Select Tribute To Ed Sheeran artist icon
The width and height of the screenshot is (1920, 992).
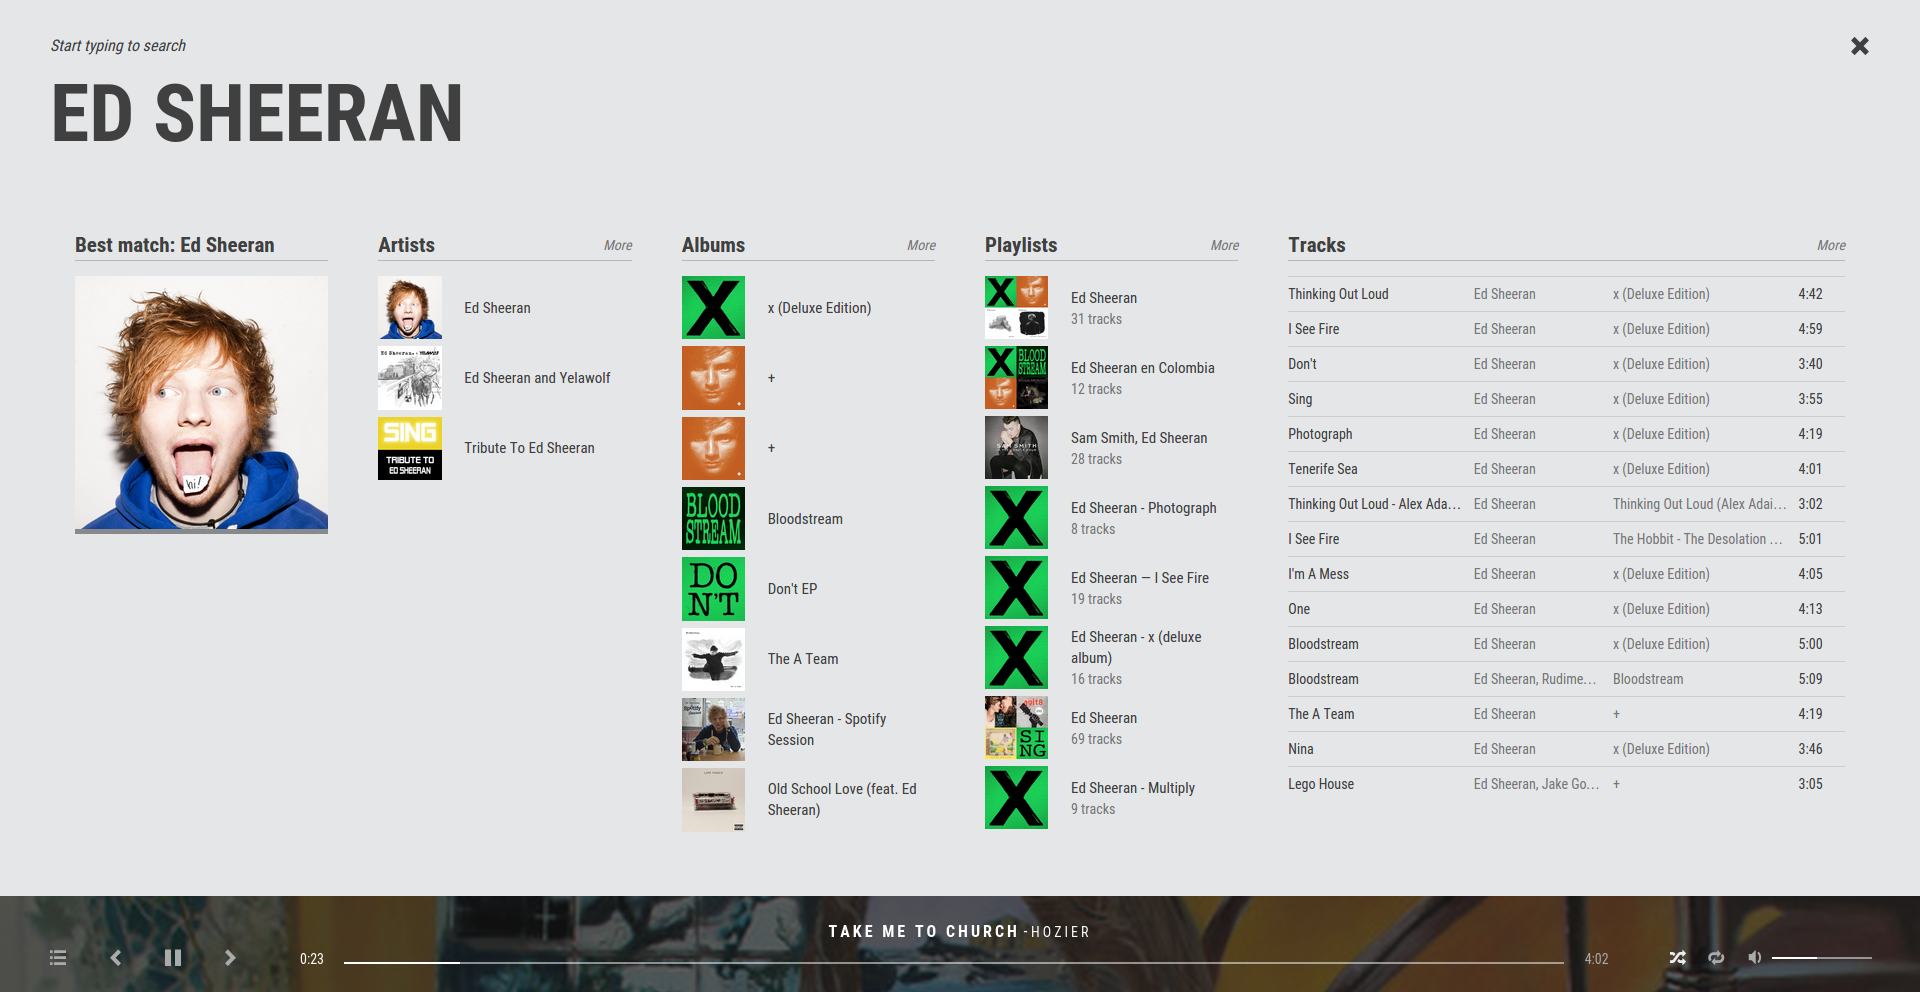click(410, 448)
